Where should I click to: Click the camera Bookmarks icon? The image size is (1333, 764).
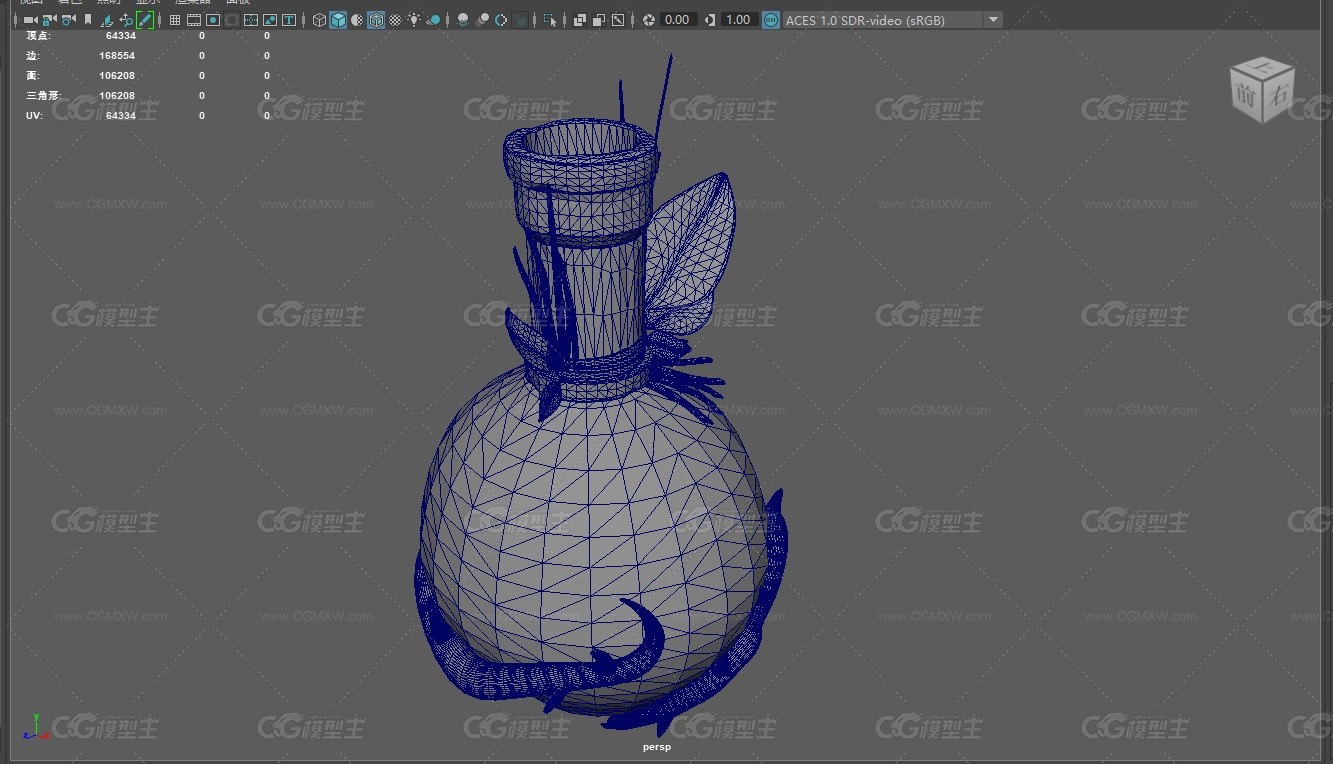[88, 20]
